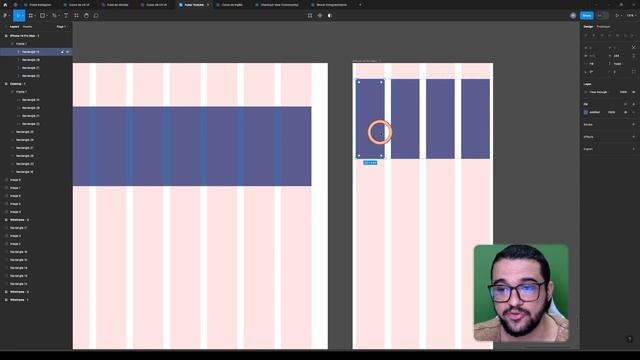
Task: Edit the layer opacity value field
Action: 623,92
